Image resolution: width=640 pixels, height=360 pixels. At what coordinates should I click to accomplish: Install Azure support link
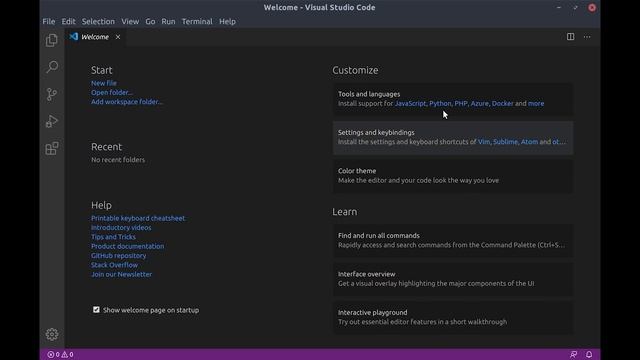pos(480,103)
